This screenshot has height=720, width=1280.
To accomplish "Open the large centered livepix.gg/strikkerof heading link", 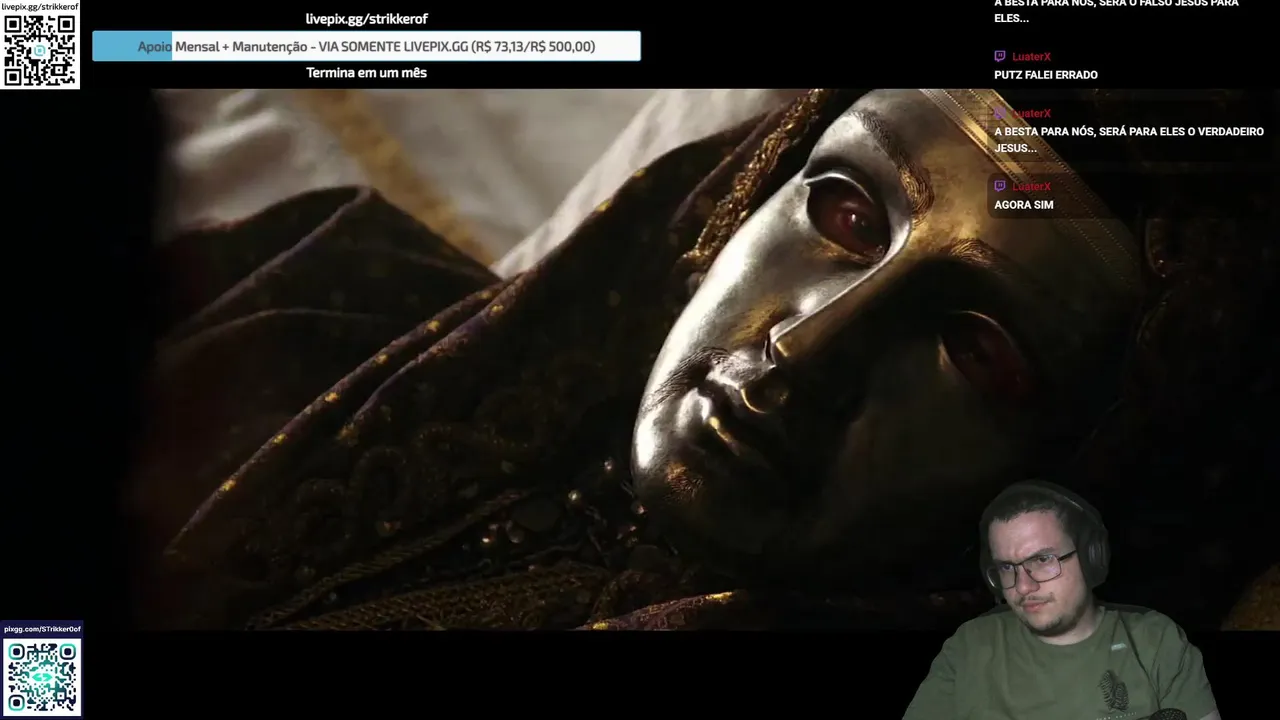I will point(366,19).
